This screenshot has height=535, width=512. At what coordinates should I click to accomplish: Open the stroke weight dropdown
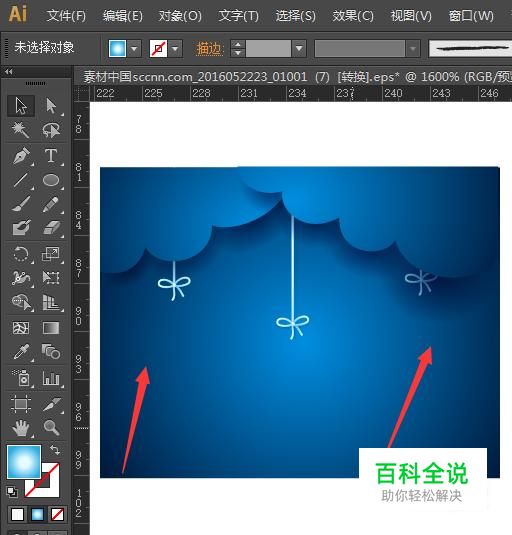pos(299,48)
